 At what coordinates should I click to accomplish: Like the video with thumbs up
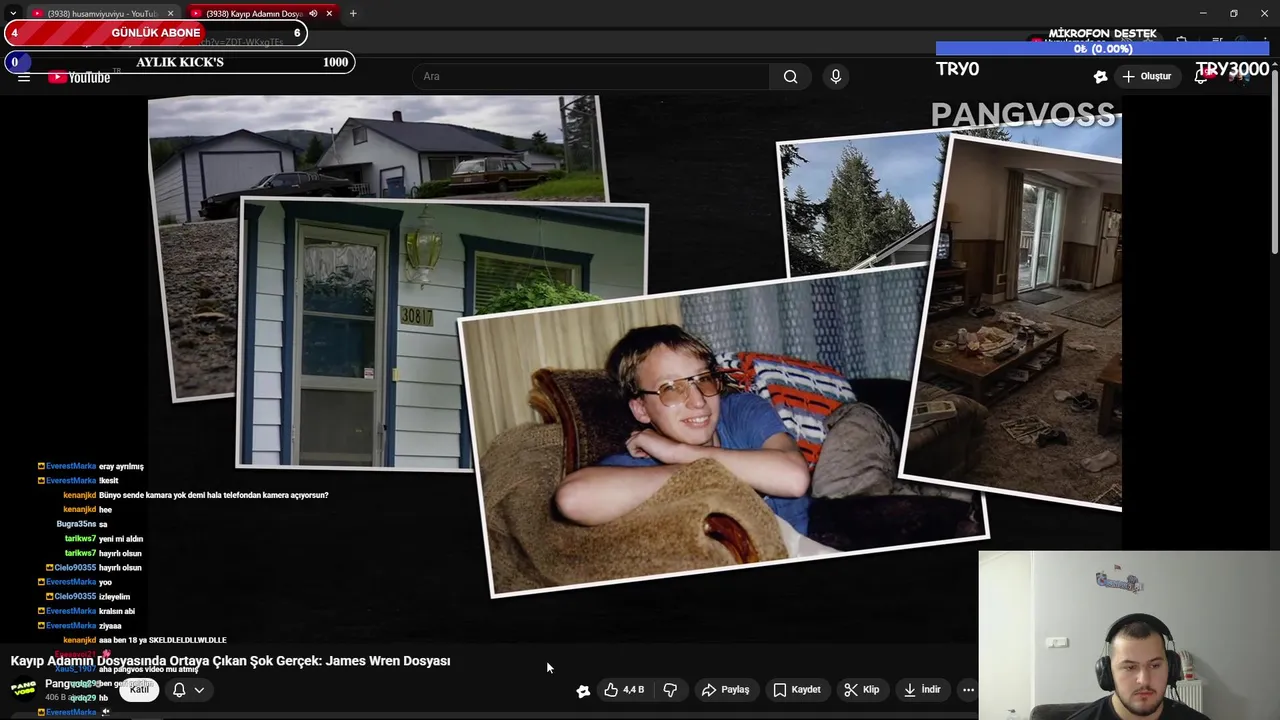pyautogui.click(x=624, y=690)
